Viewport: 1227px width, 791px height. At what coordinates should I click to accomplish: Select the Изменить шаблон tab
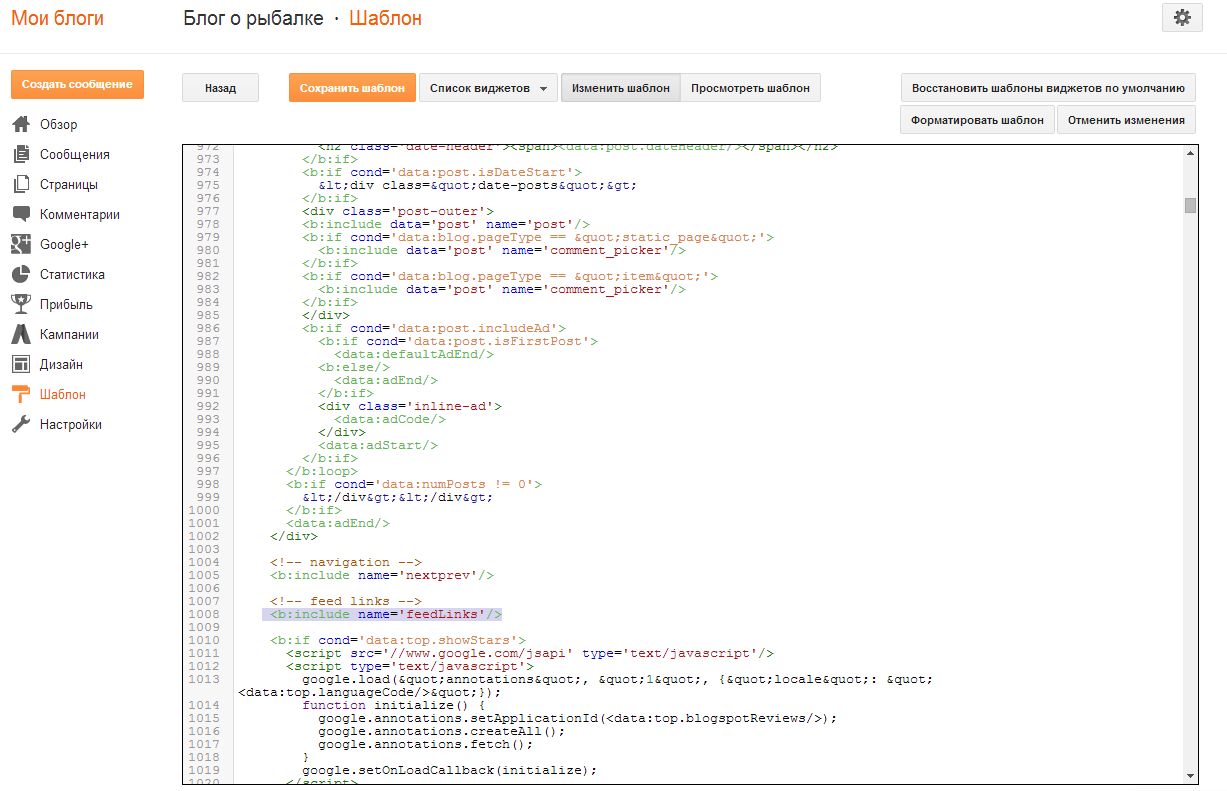[620, 88]
